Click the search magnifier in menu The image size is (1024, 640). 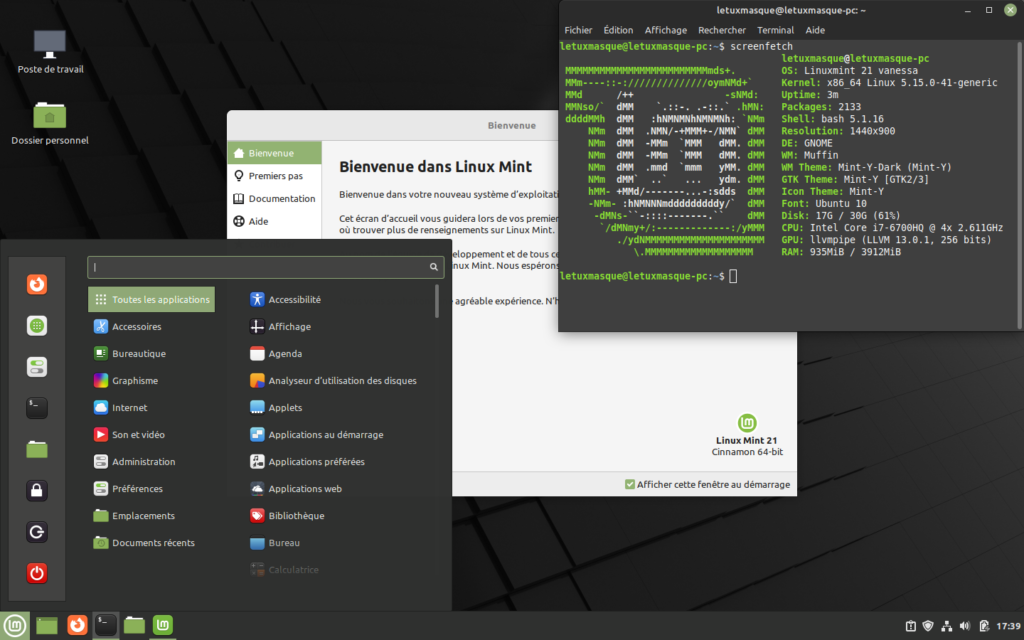434,267
